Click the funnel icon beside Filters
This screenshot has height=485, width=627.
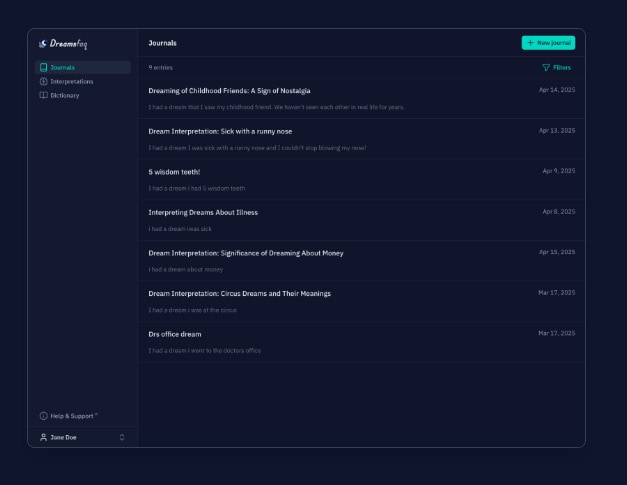[546, 68]
